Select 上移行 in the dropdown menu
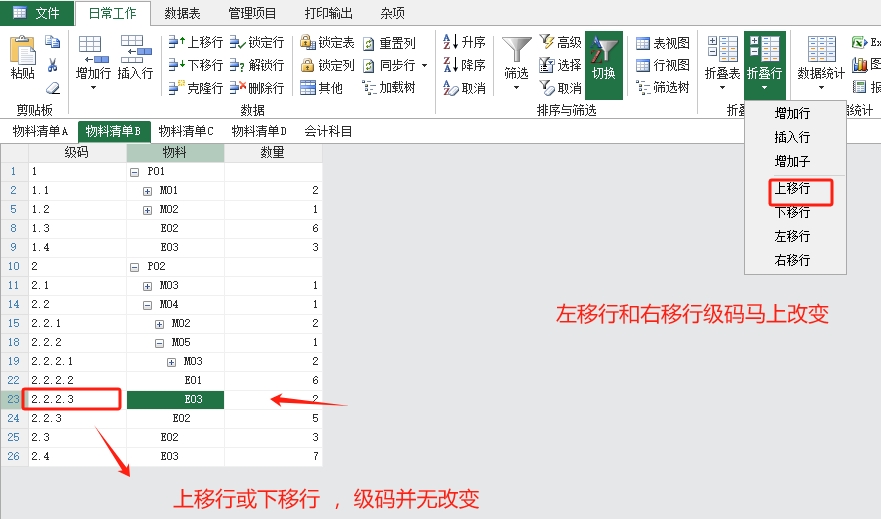Screen dimensions: 881x519 point(792,188)
